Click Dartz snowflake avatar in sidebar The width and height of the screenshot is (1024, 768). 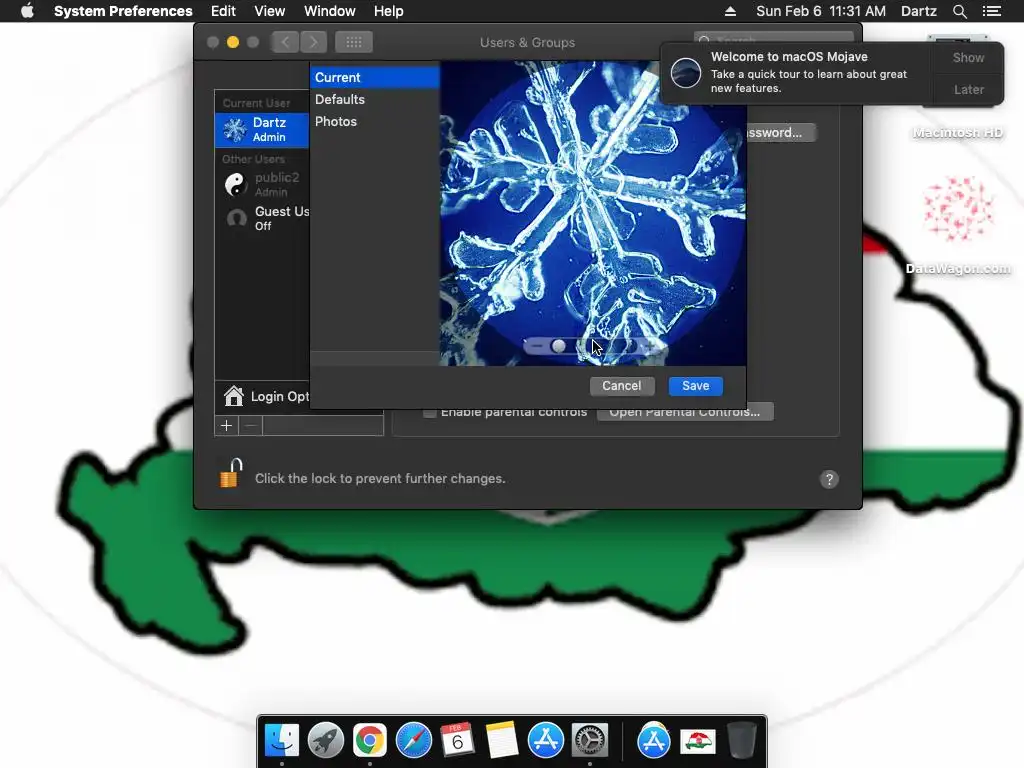(x=234, y=129)
